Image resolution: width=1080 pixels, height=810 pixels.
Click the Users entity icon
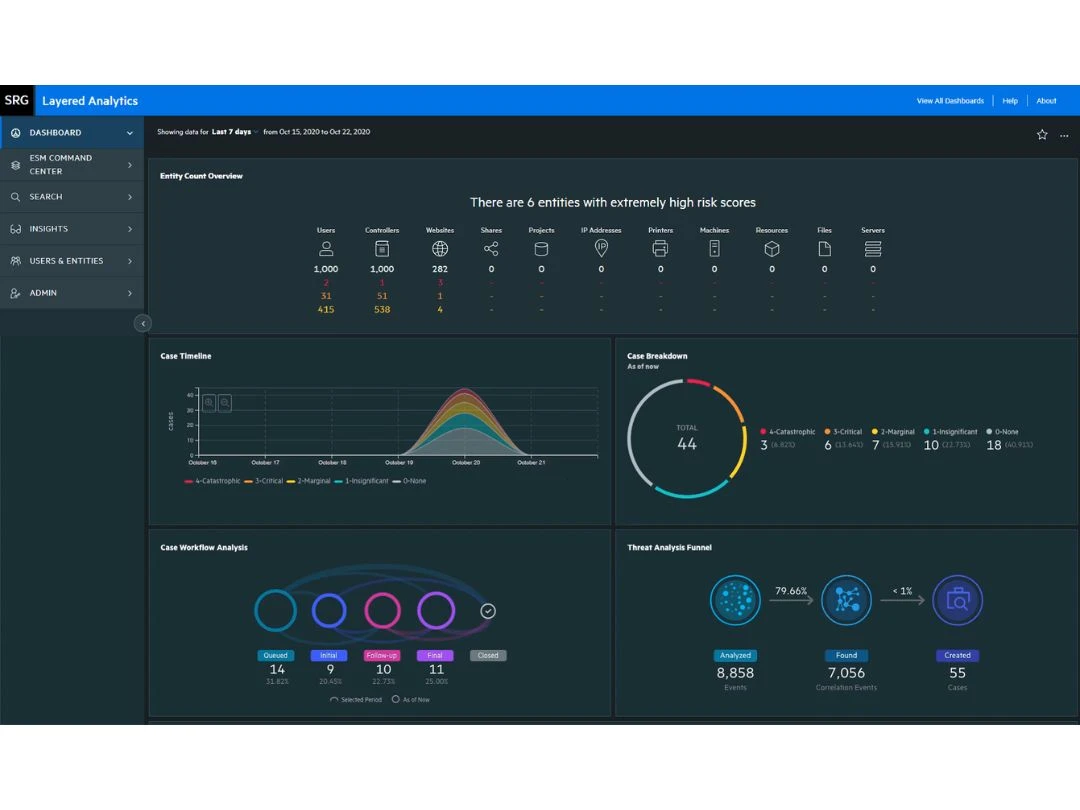[x=326, y=249]
